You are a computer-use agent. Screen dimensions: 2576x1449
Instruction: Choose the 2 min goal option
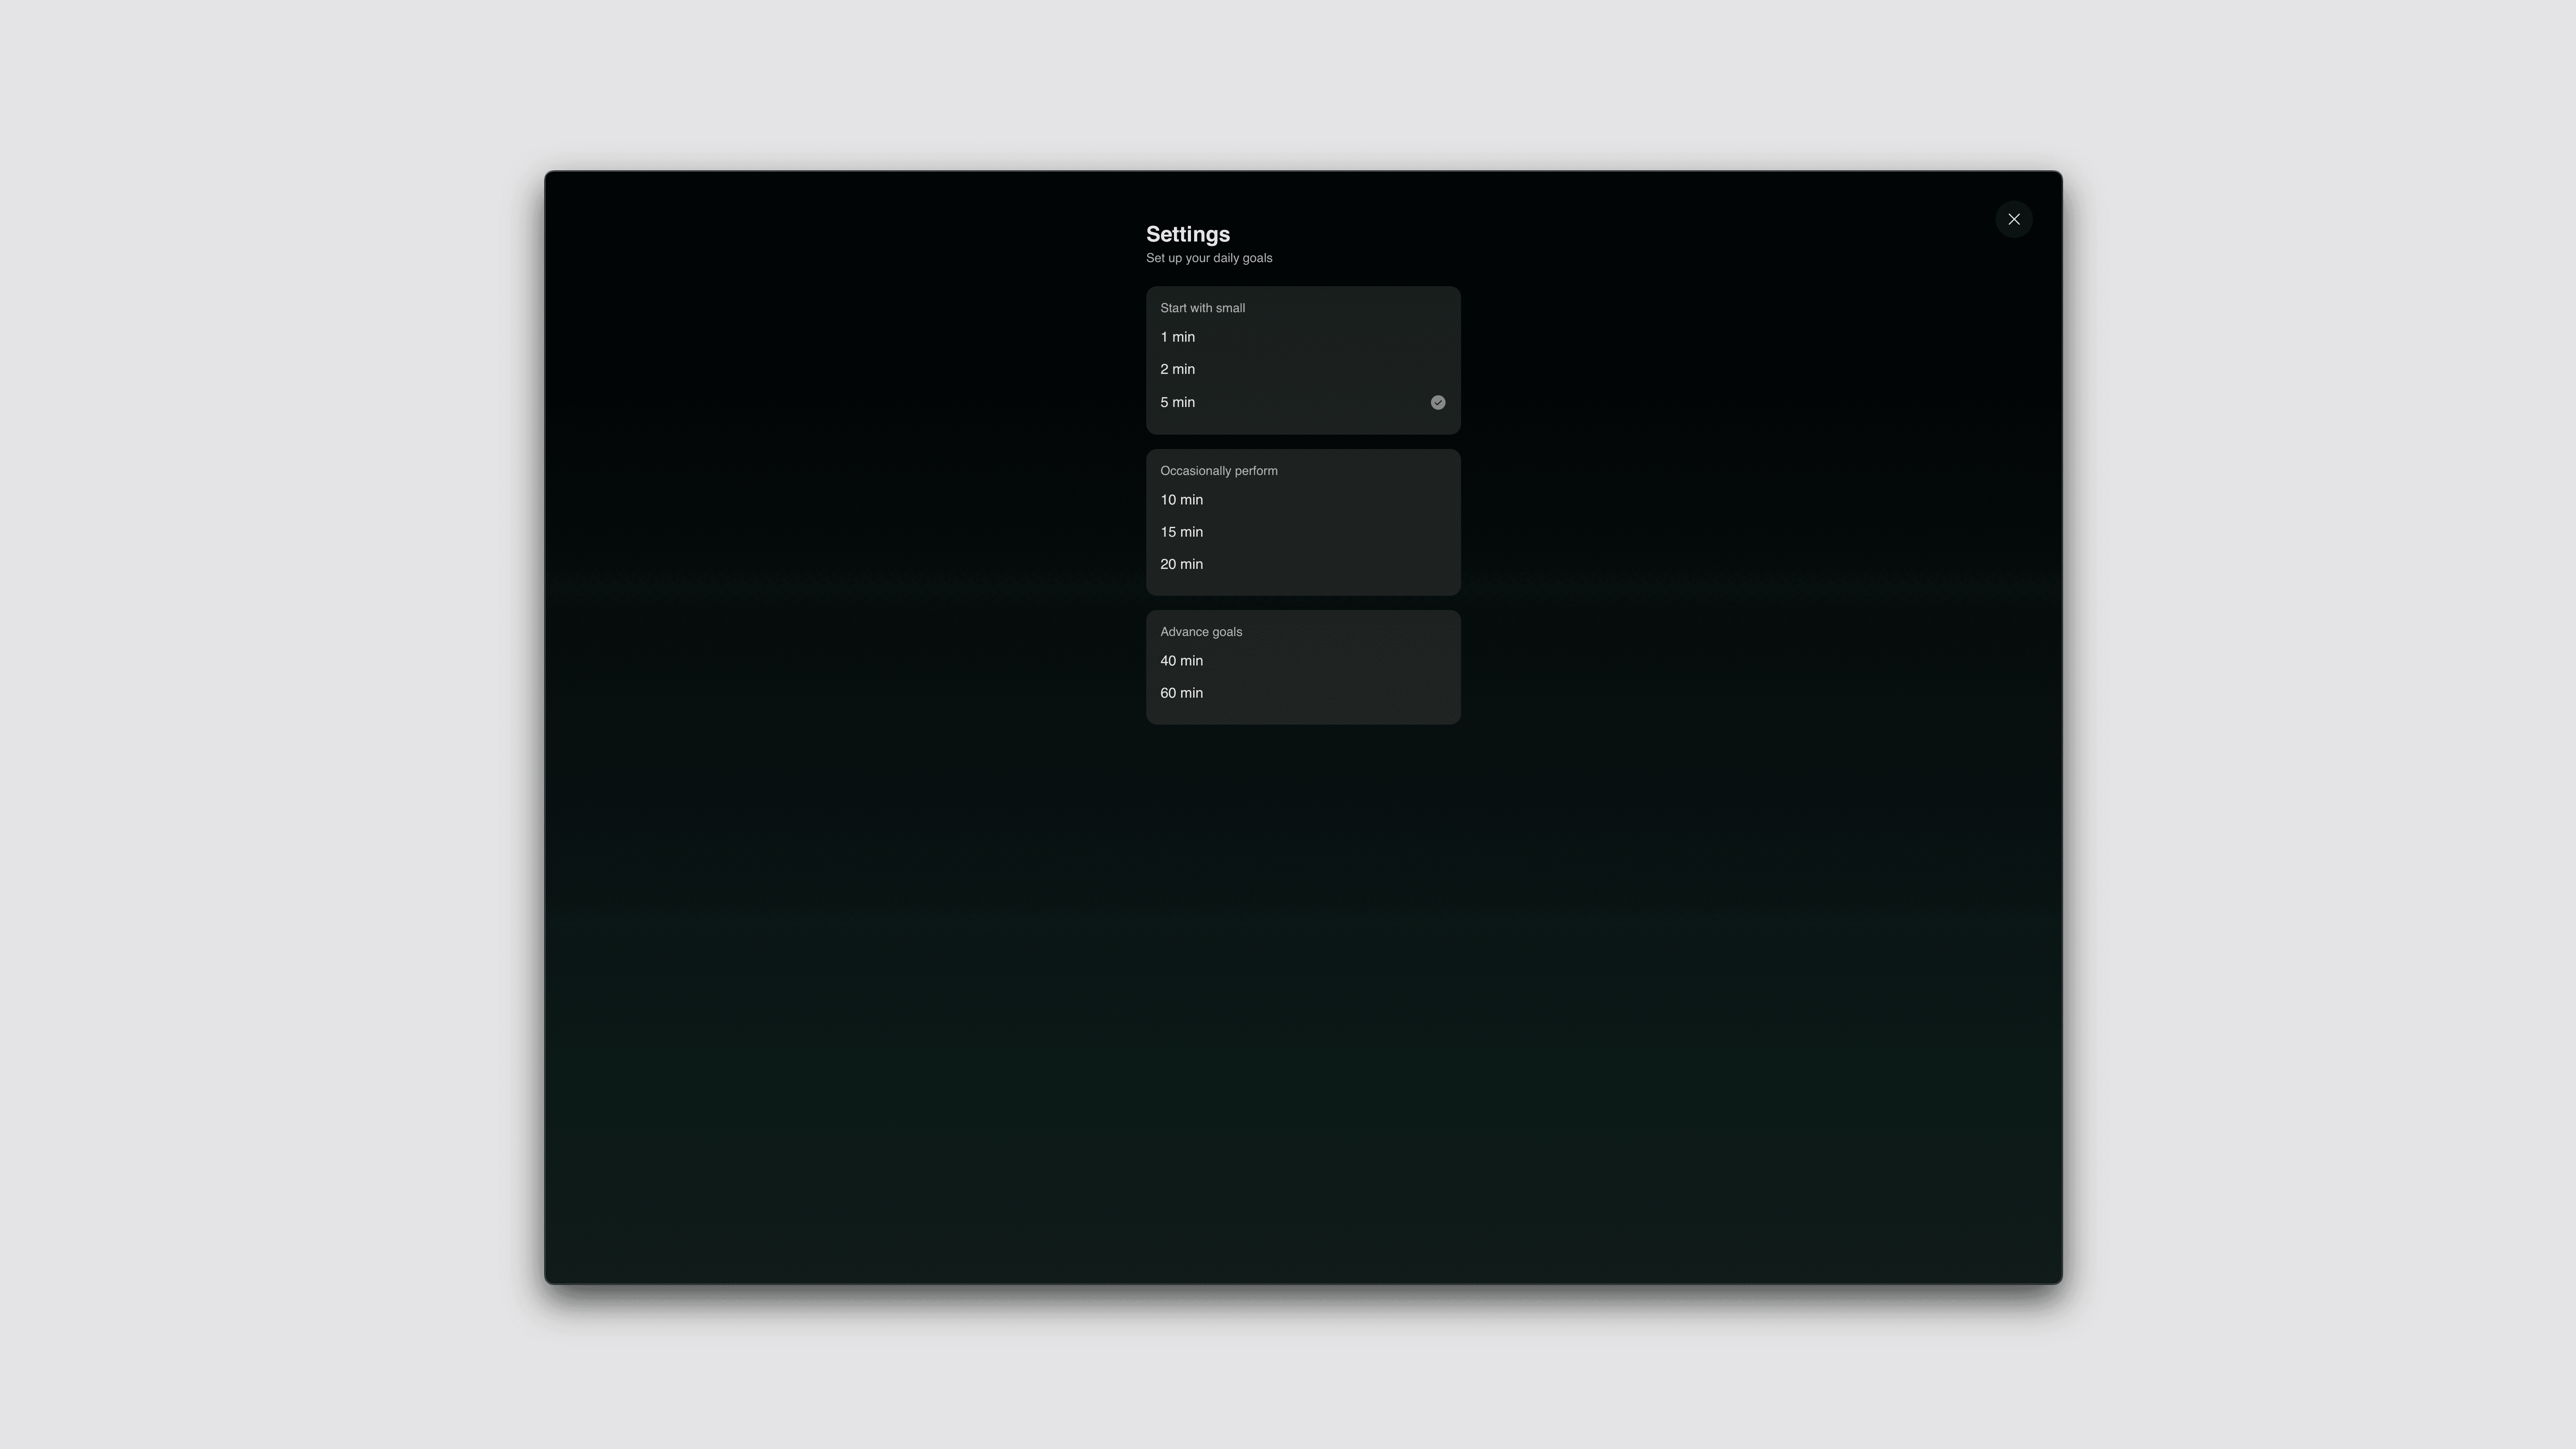click(x=1177, y=369)
